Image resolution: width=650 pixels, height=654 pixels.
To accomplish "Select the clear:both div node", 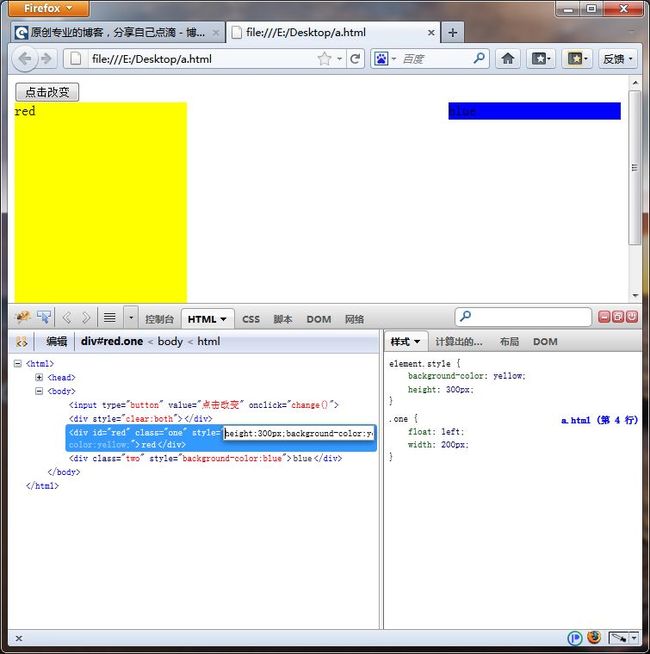I will click(x=141, y=419).
